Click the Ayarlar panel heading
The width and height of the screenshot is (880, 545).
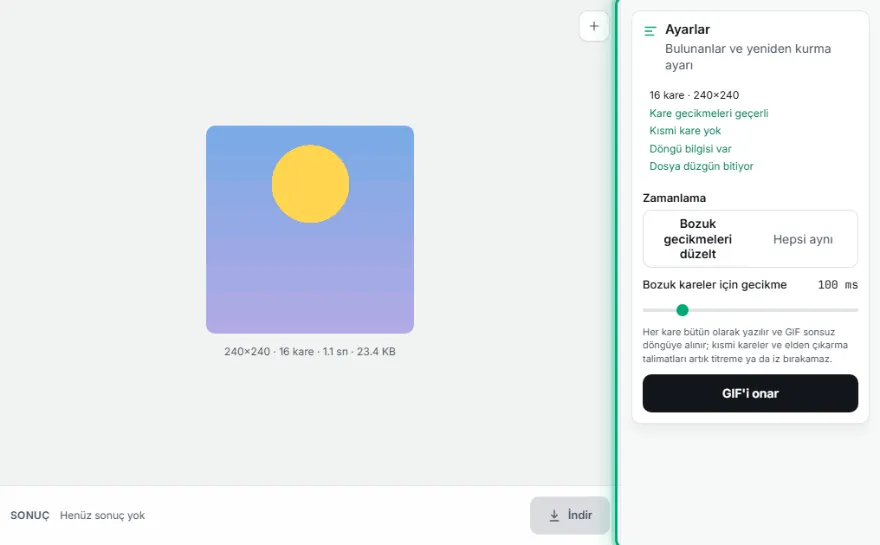(688, 30)
